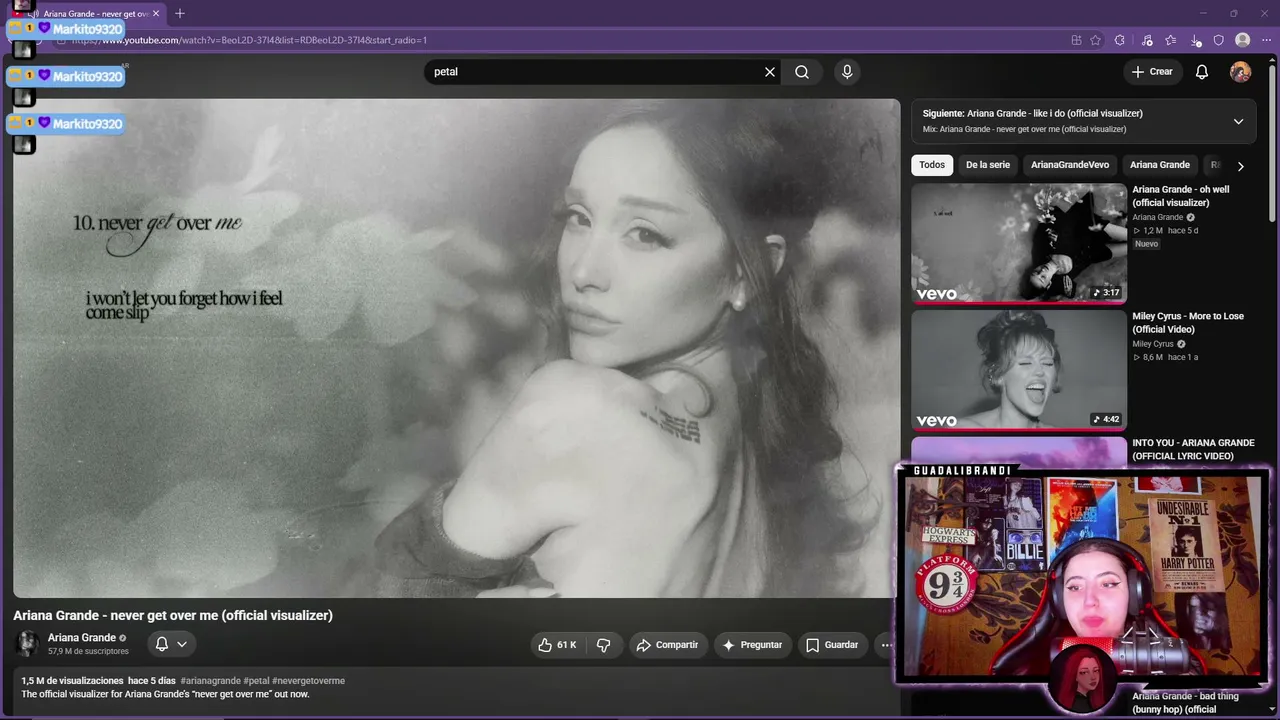This screenshot has height=720, width=1280.
Task: Open browser media playback control icon
Action: [x=1147, y=40]
